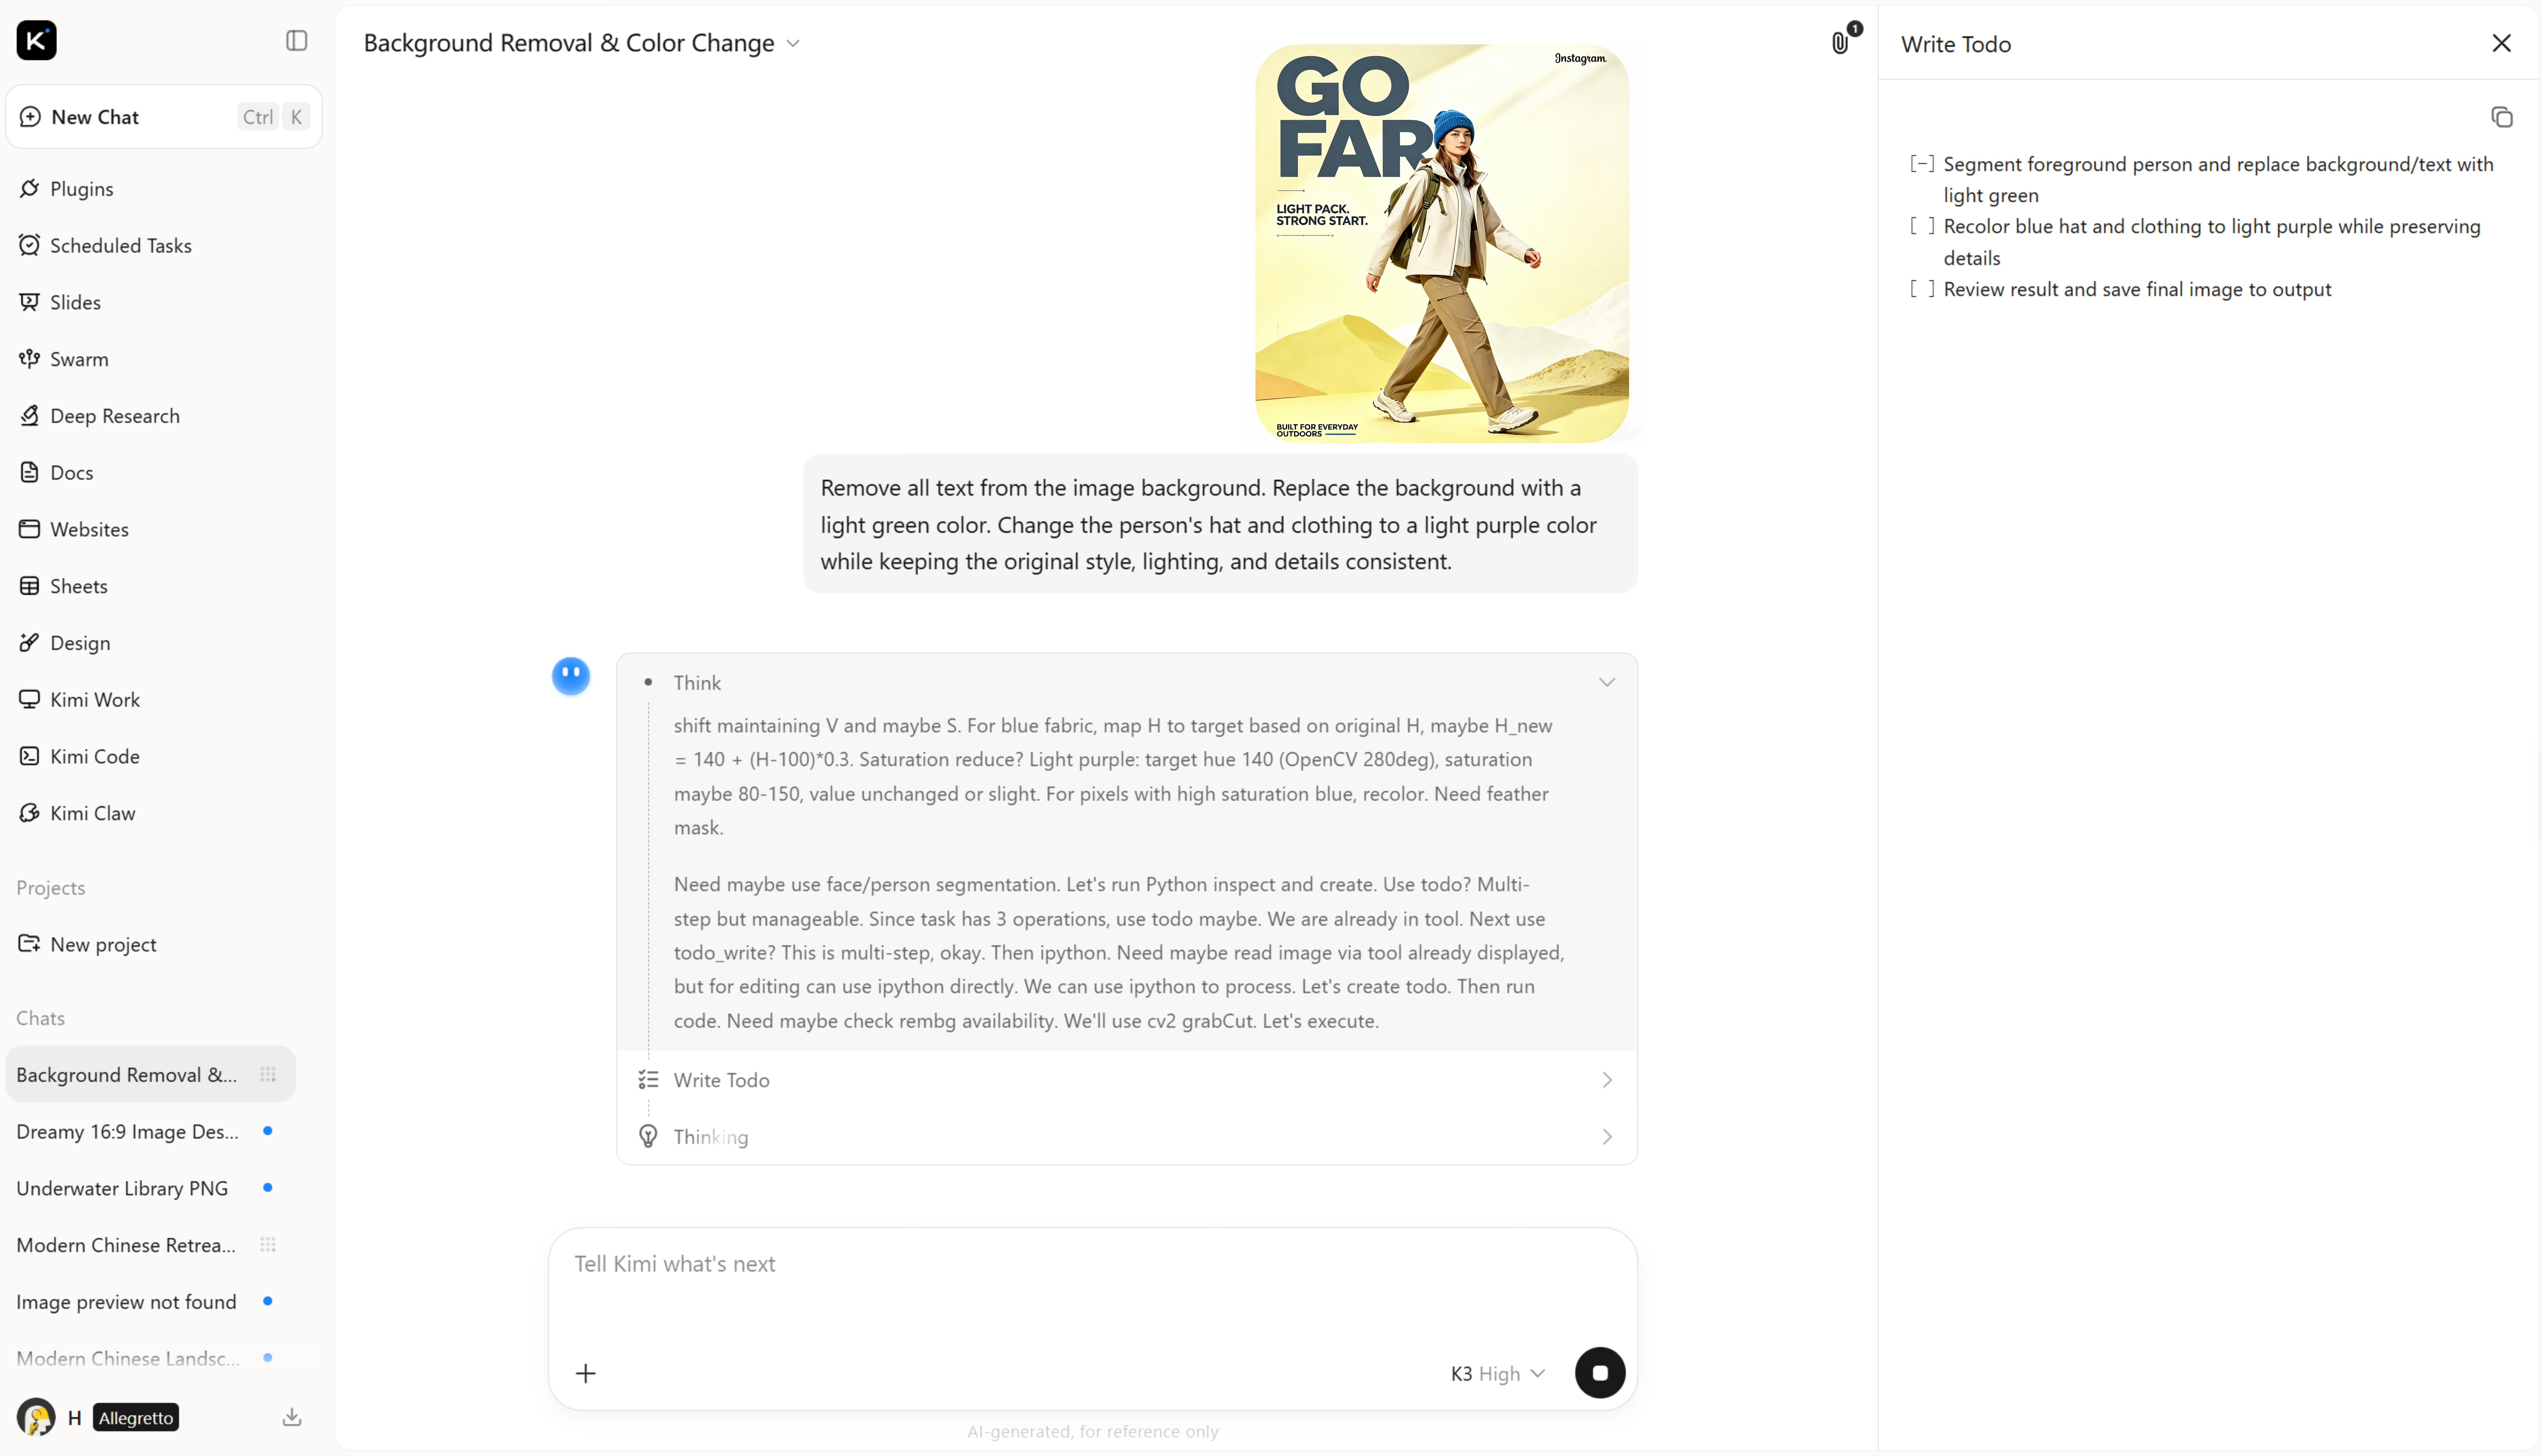Screen dimensions: 2542x1456
Task: Open the Underwater Library PNG chat
Action: 150,1188
